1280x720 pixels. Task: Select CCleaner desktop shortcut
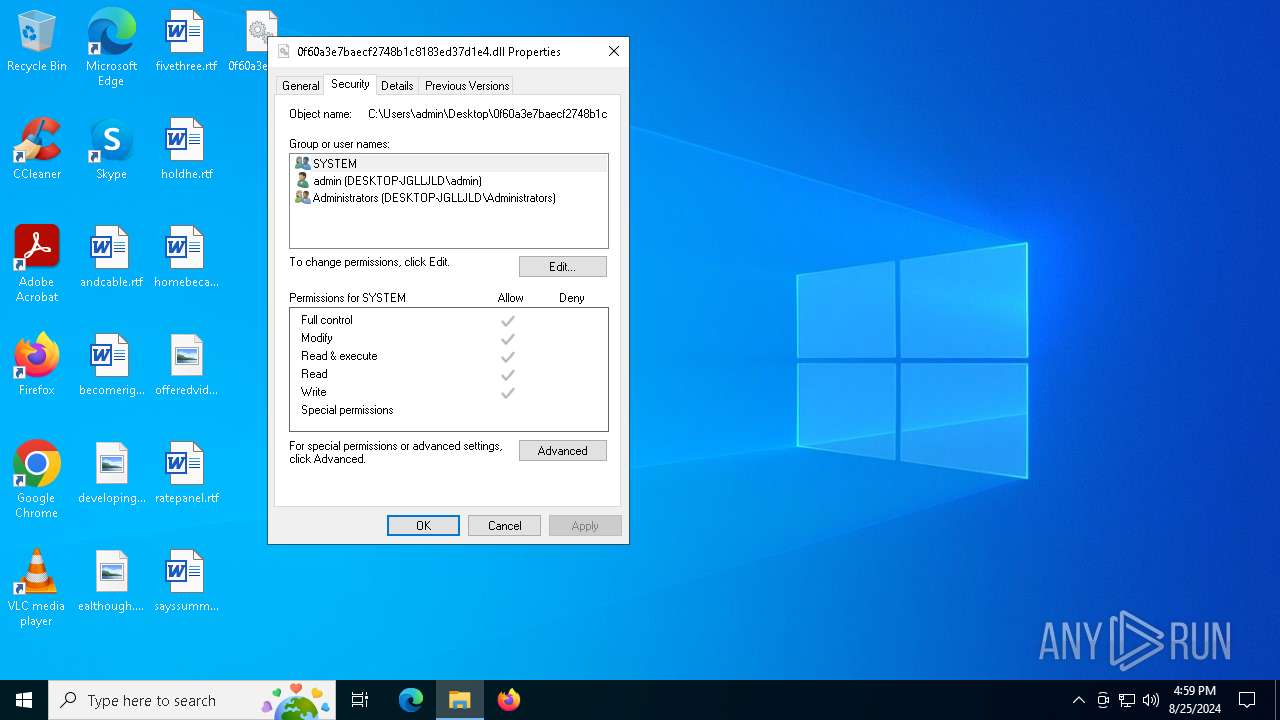(37, 150)
